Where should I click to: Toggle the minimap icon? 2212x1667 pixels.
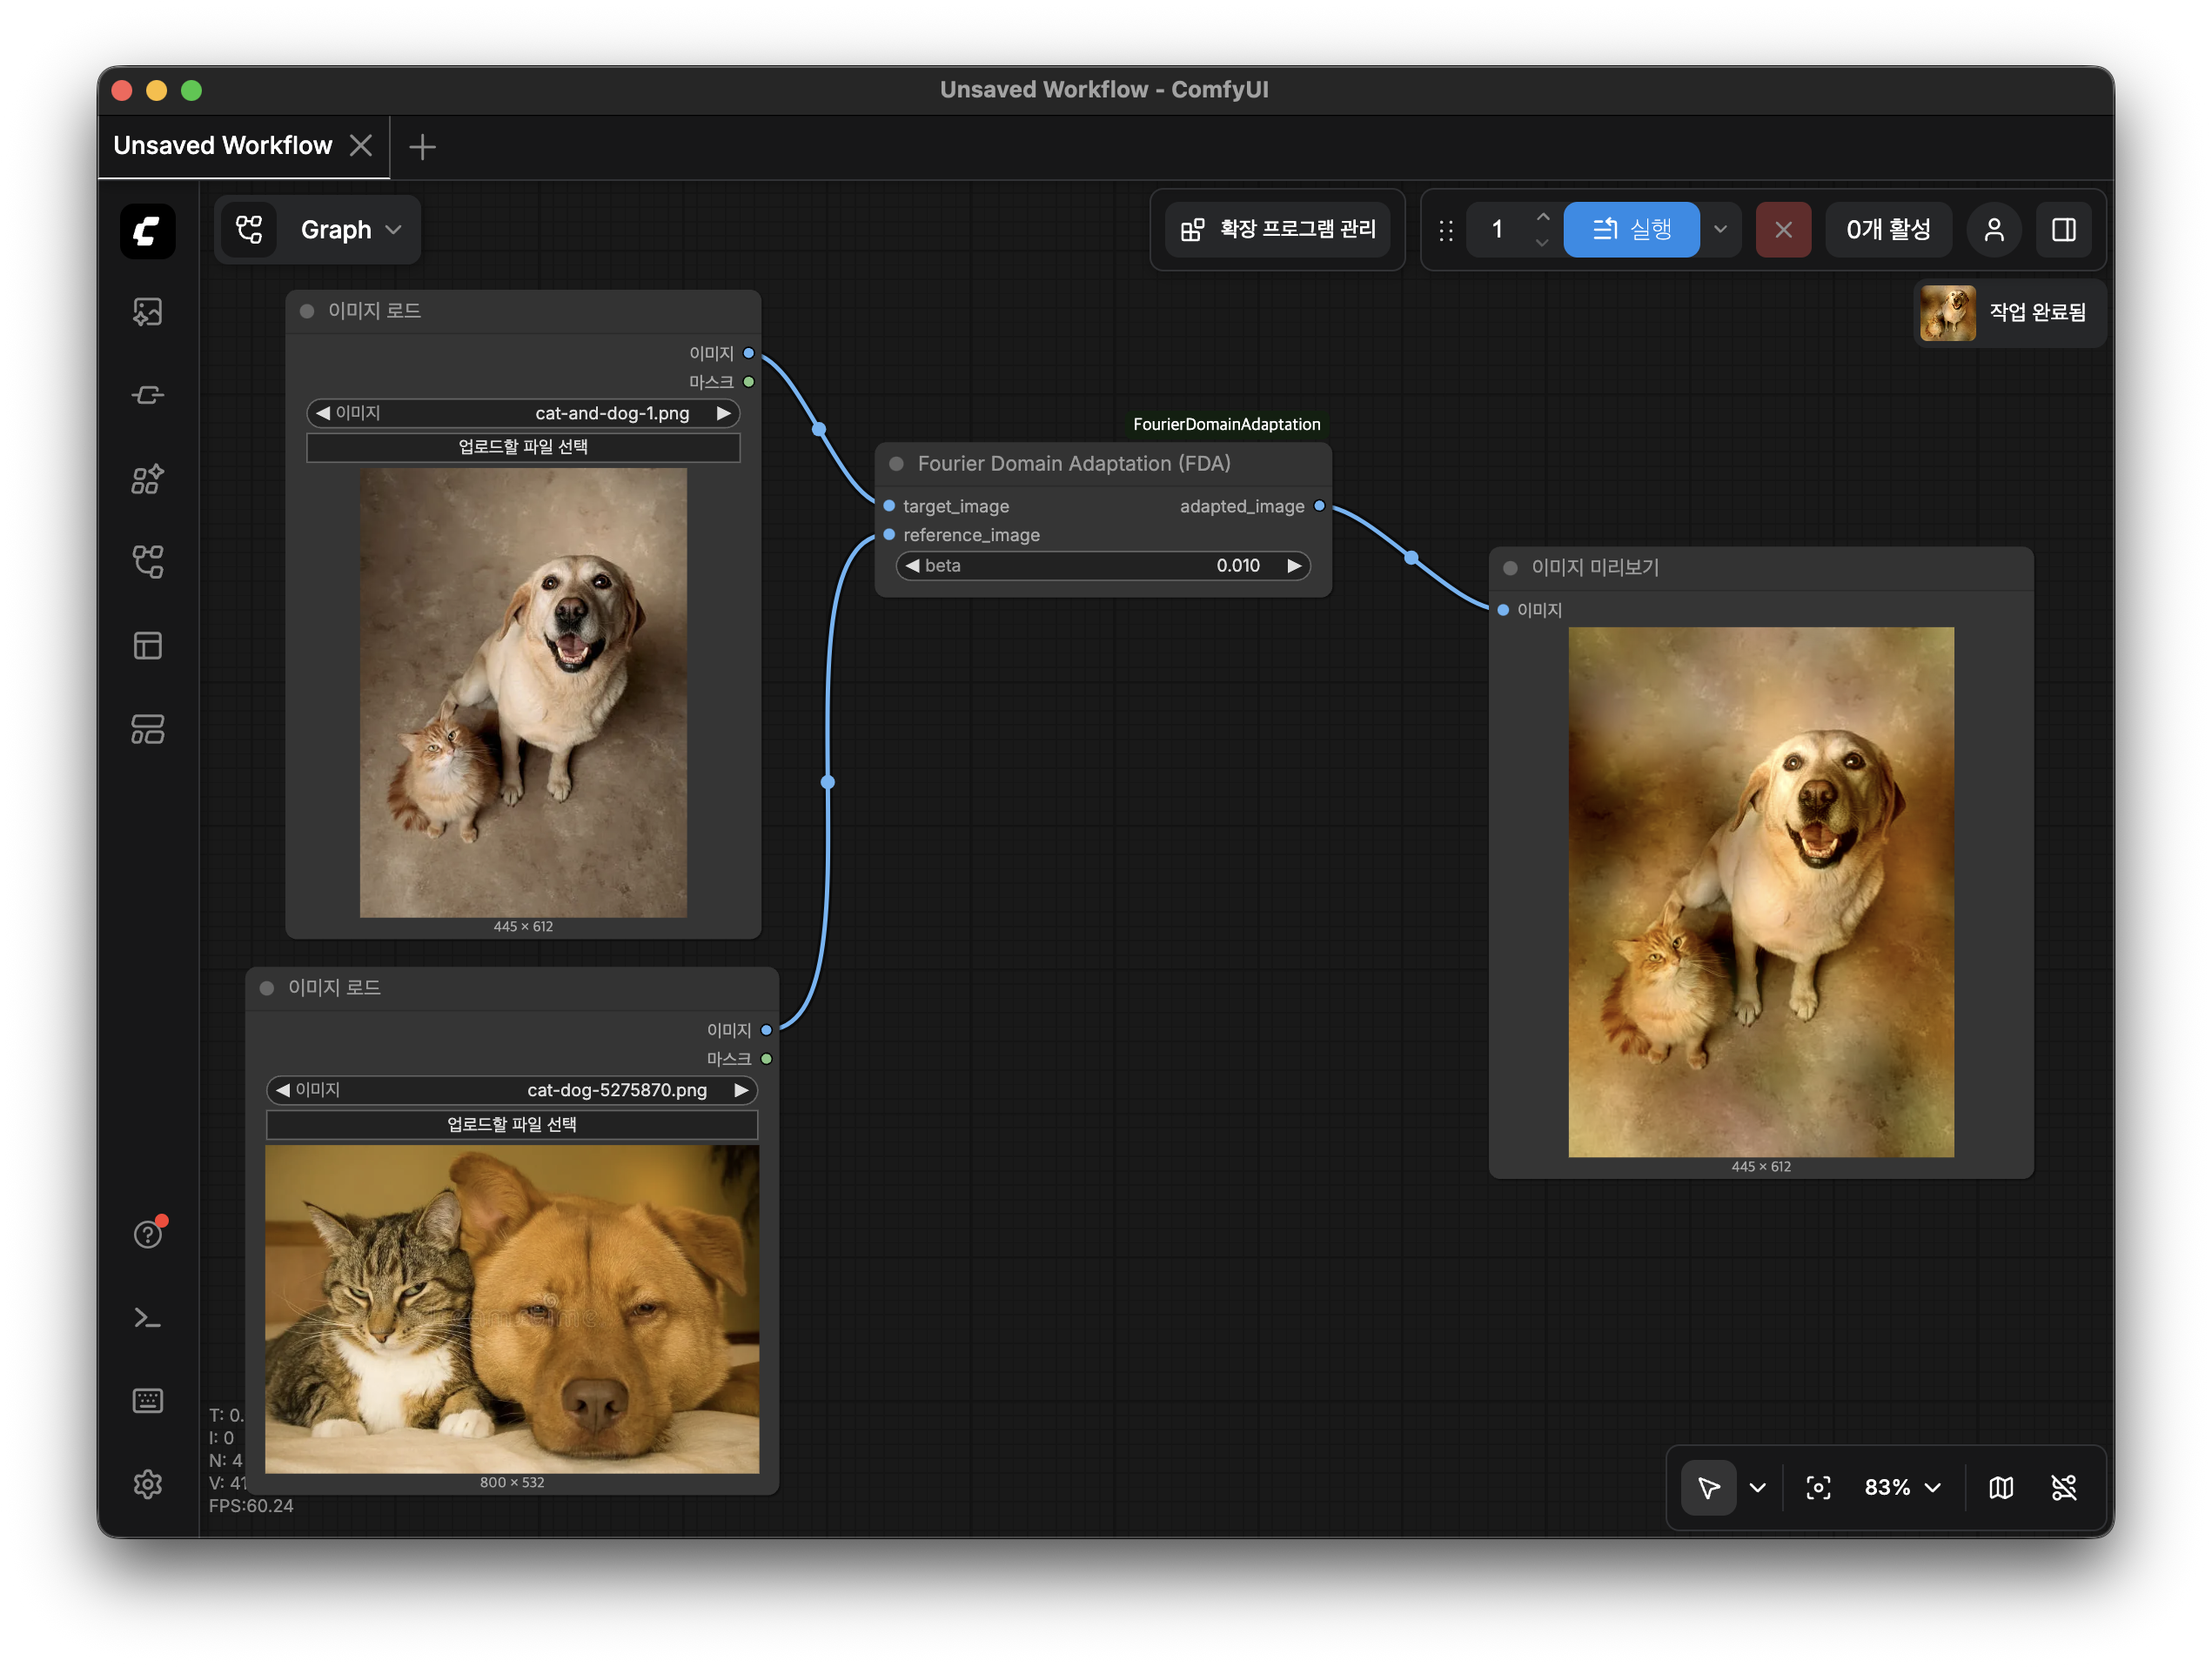[x=2001, y=1488]
